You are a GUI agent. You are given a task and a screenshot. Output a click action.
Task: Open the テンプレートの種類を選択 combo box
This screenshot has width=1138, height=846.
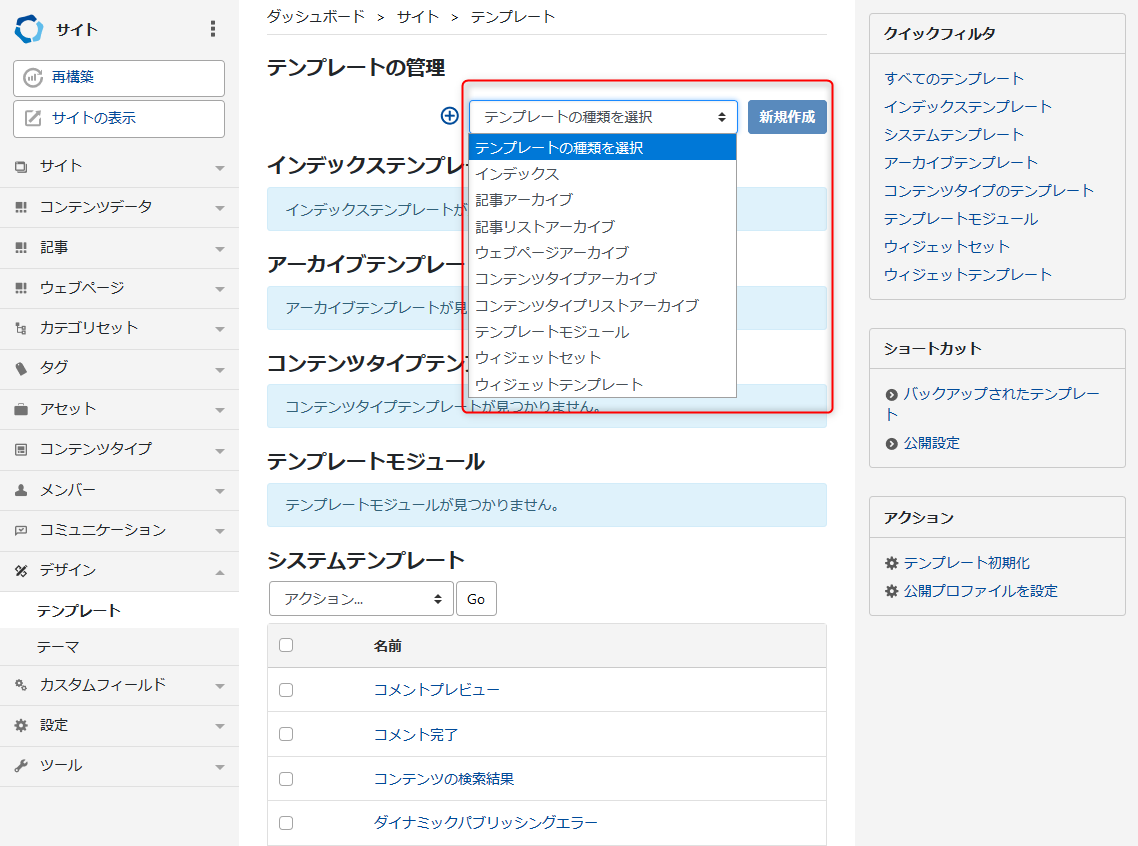603,117
